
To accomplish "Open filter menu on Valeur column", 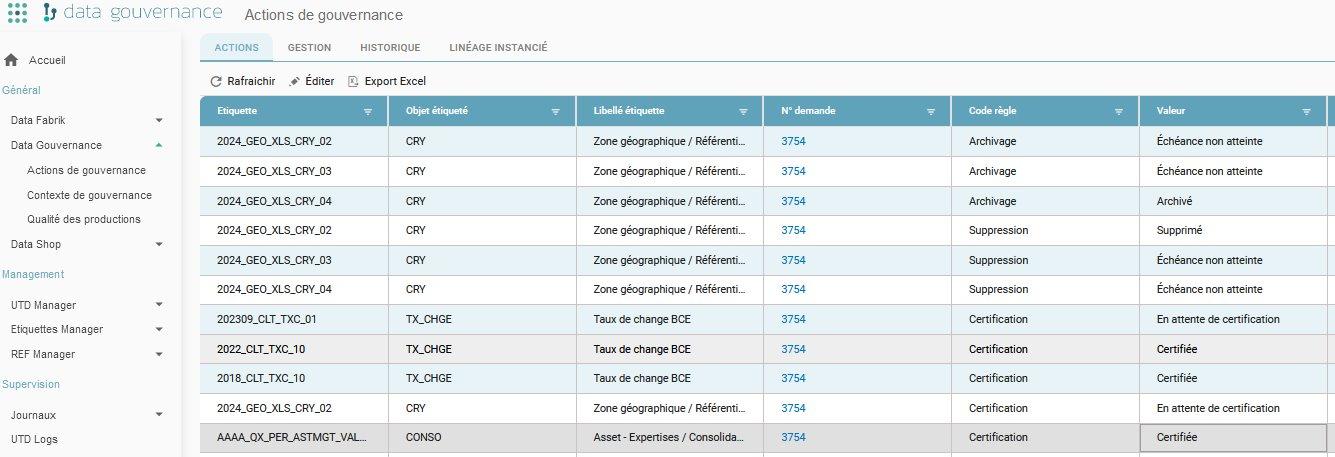I will (1306, 111).
